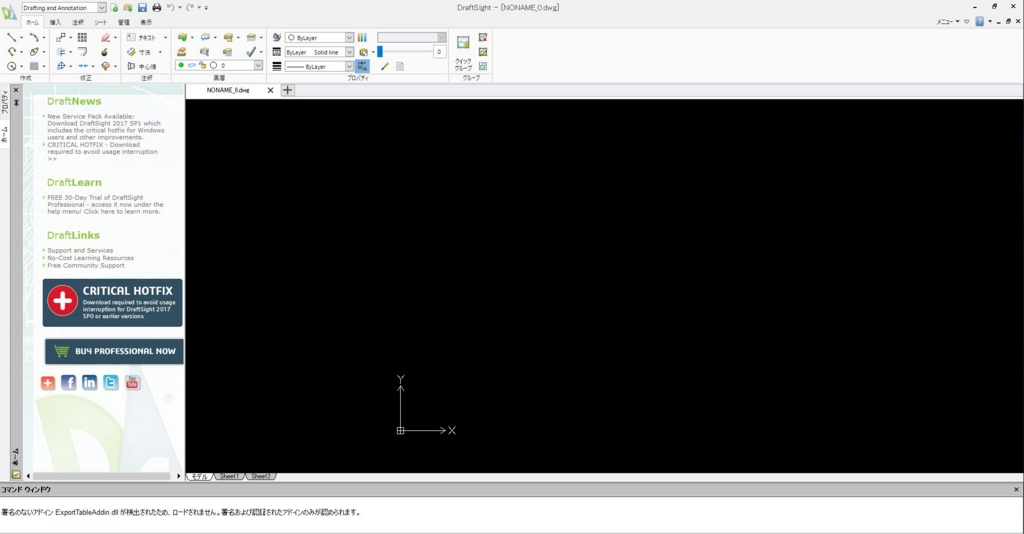Click the CRITICAL HOTFIX download banner
This screenshot has width=1024, height=534.
pos(112,303)
